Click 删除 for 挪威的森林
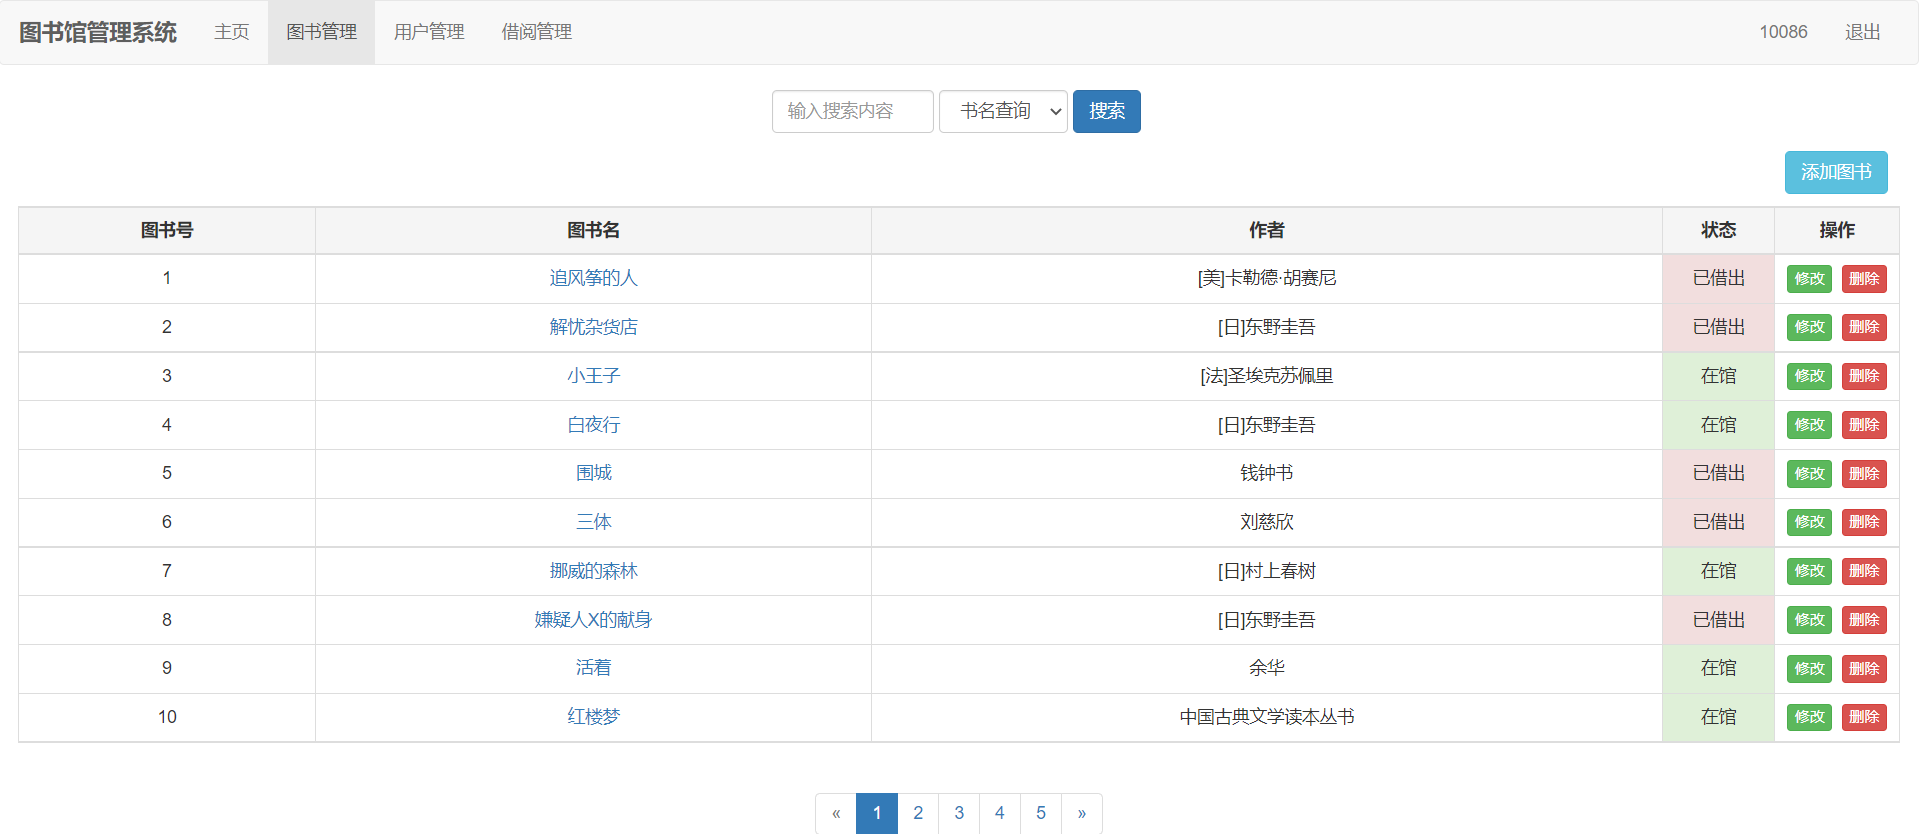 [1864, 571]
